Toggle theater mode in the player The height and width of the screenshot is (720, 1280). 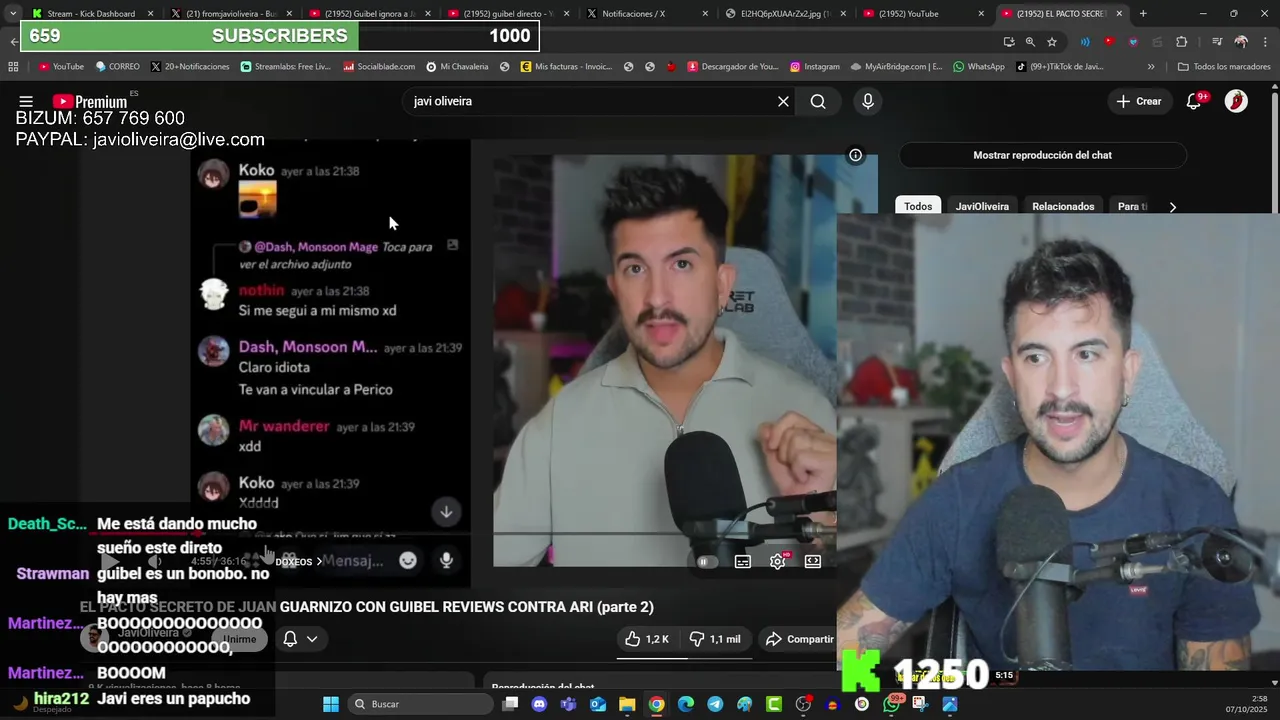pos(813,561)
